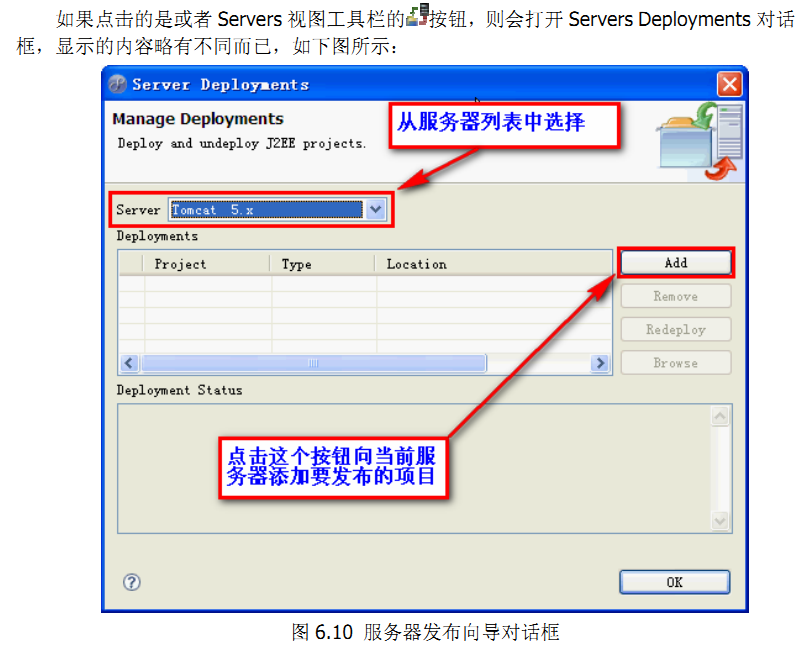This screenshot has width=808, height=650.
Task: Open help via question mark icon
Action: tap(132, 582)
